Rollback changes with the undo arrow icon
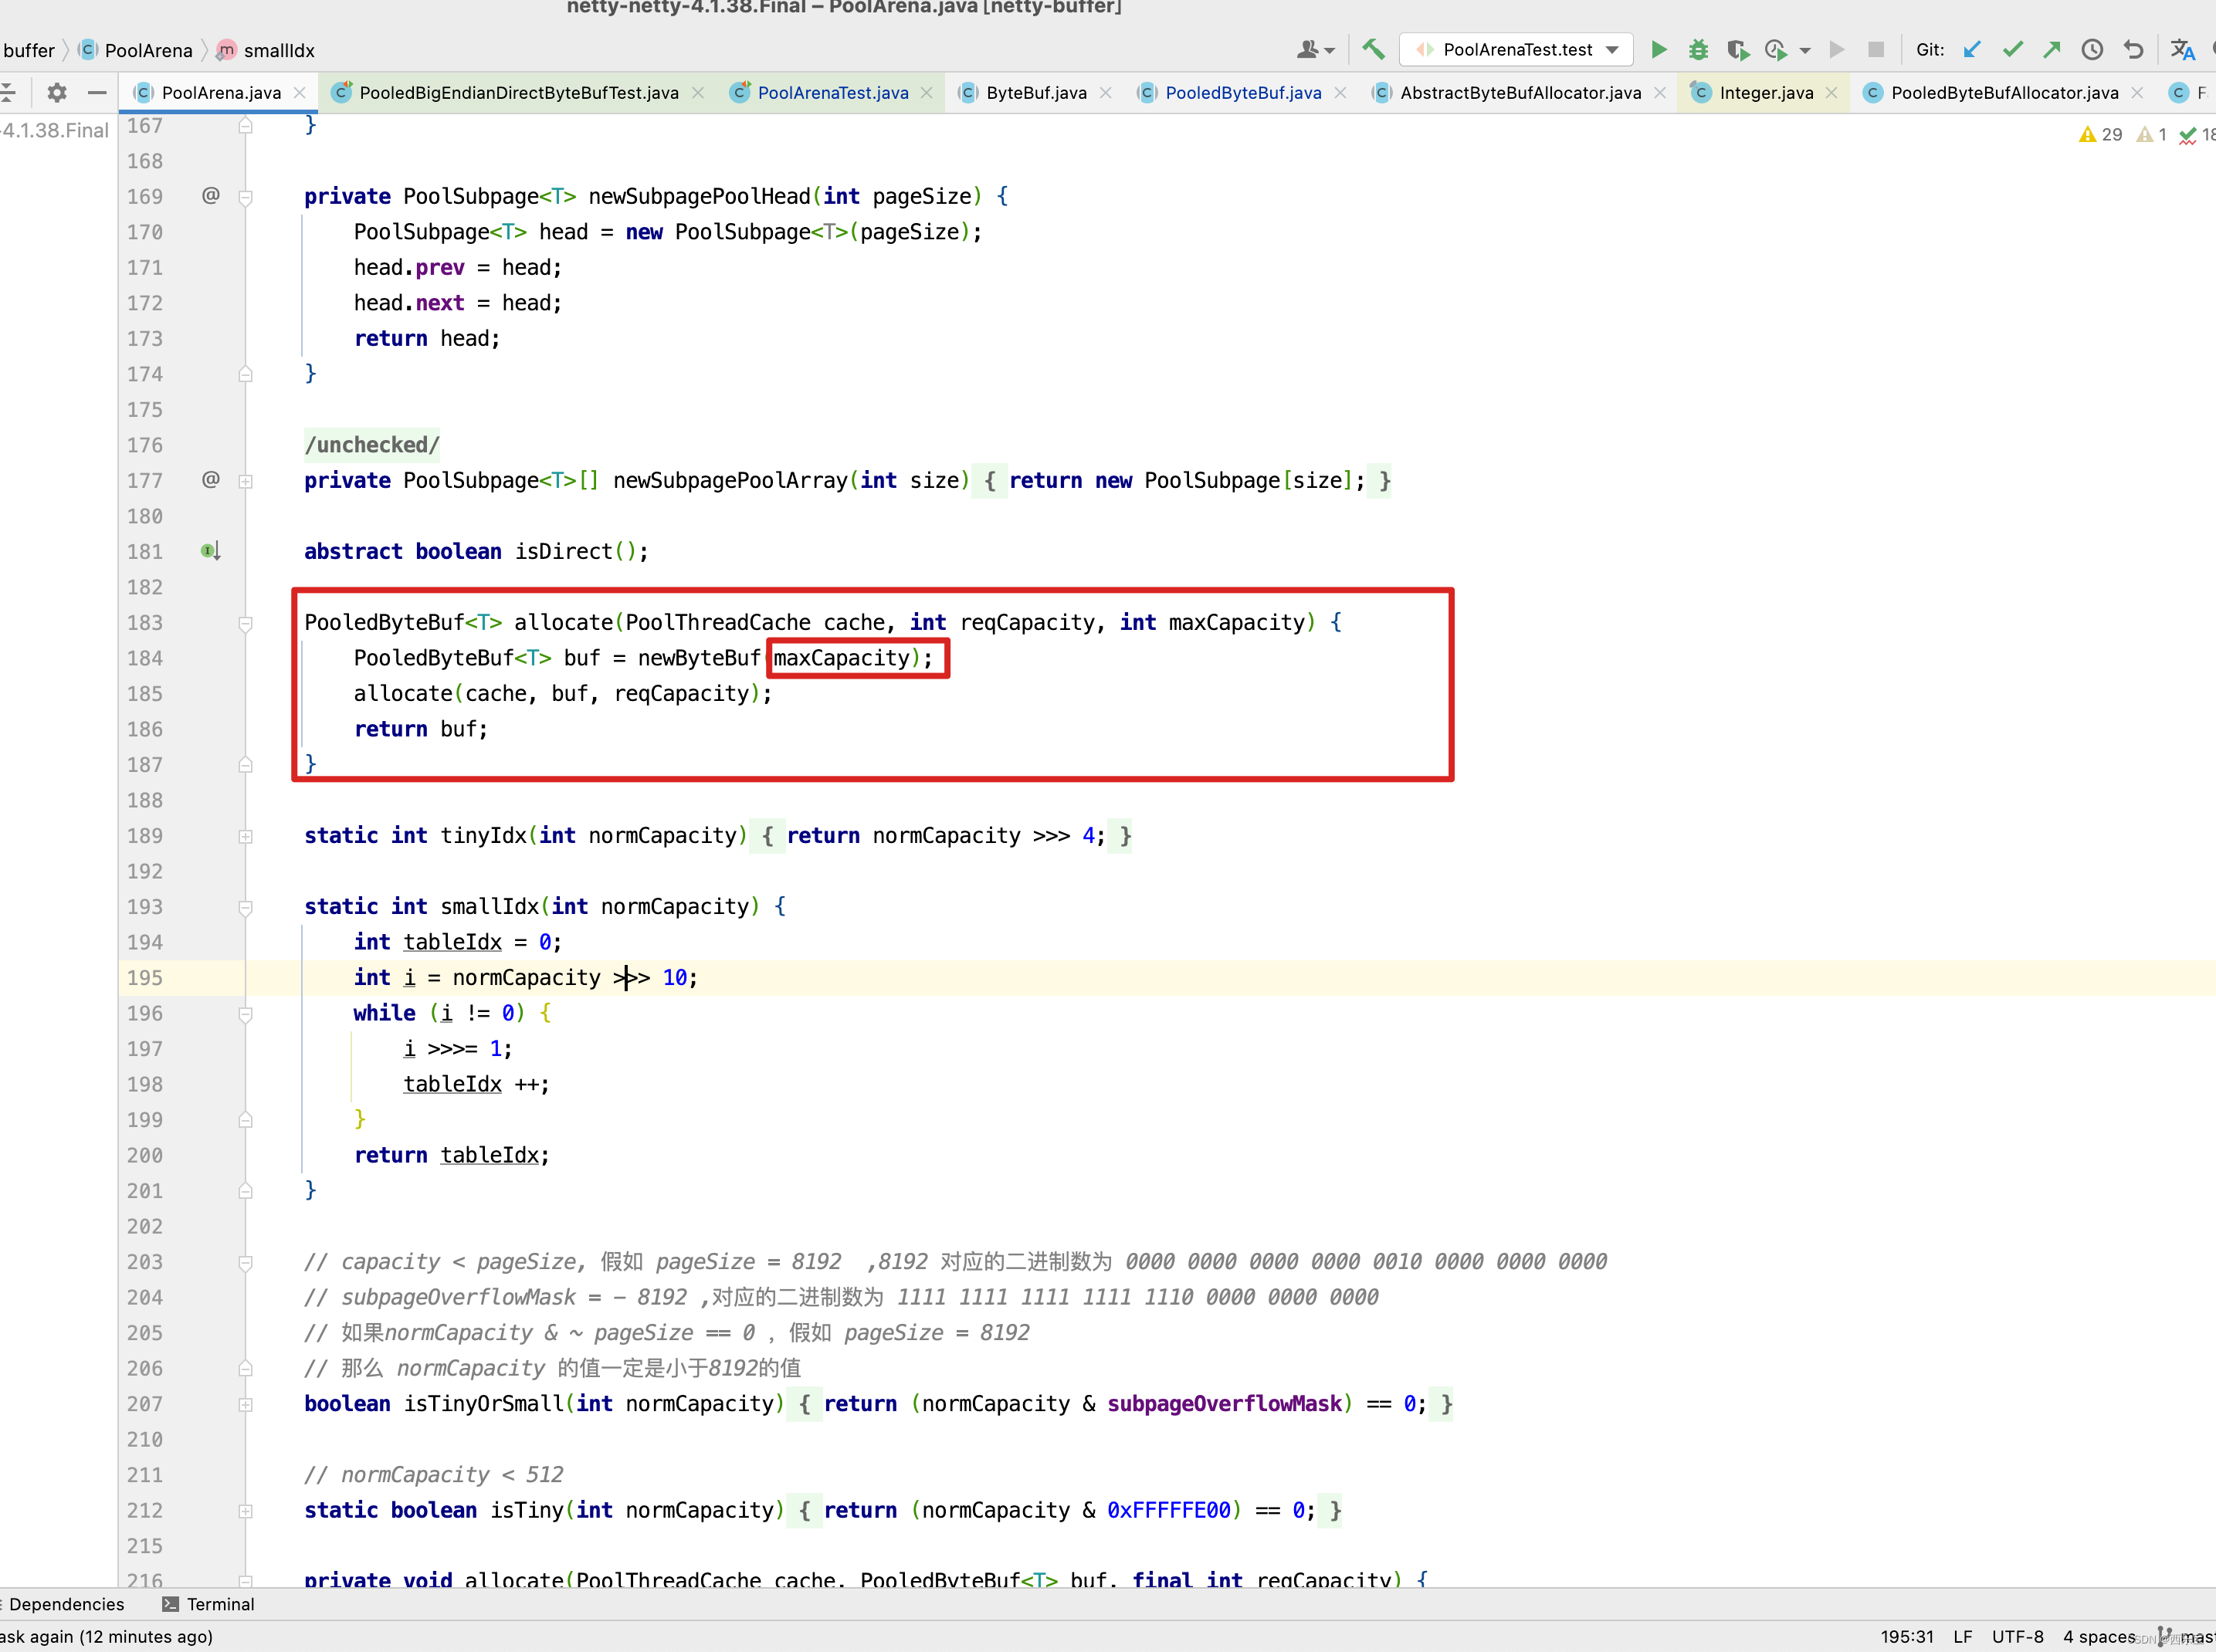Viewport: 2216px width, 1652px height. click(x=2133, y=49)
